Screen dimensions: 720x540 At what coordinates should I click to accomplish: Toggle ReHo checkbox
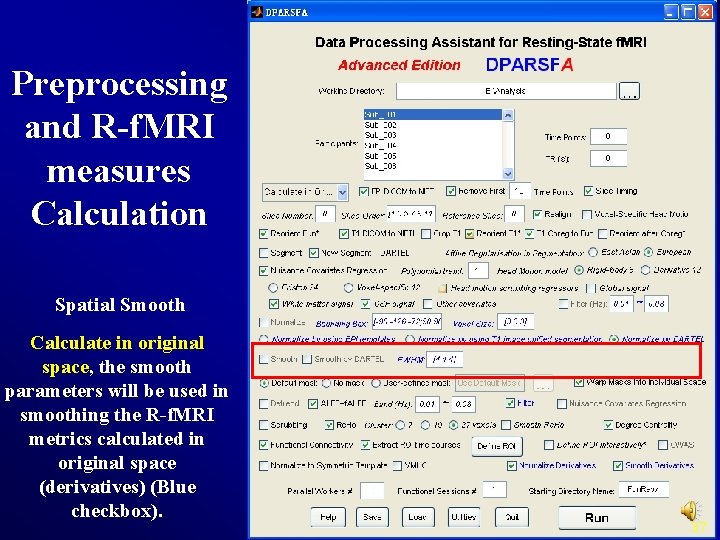click(x=329, y=425)
